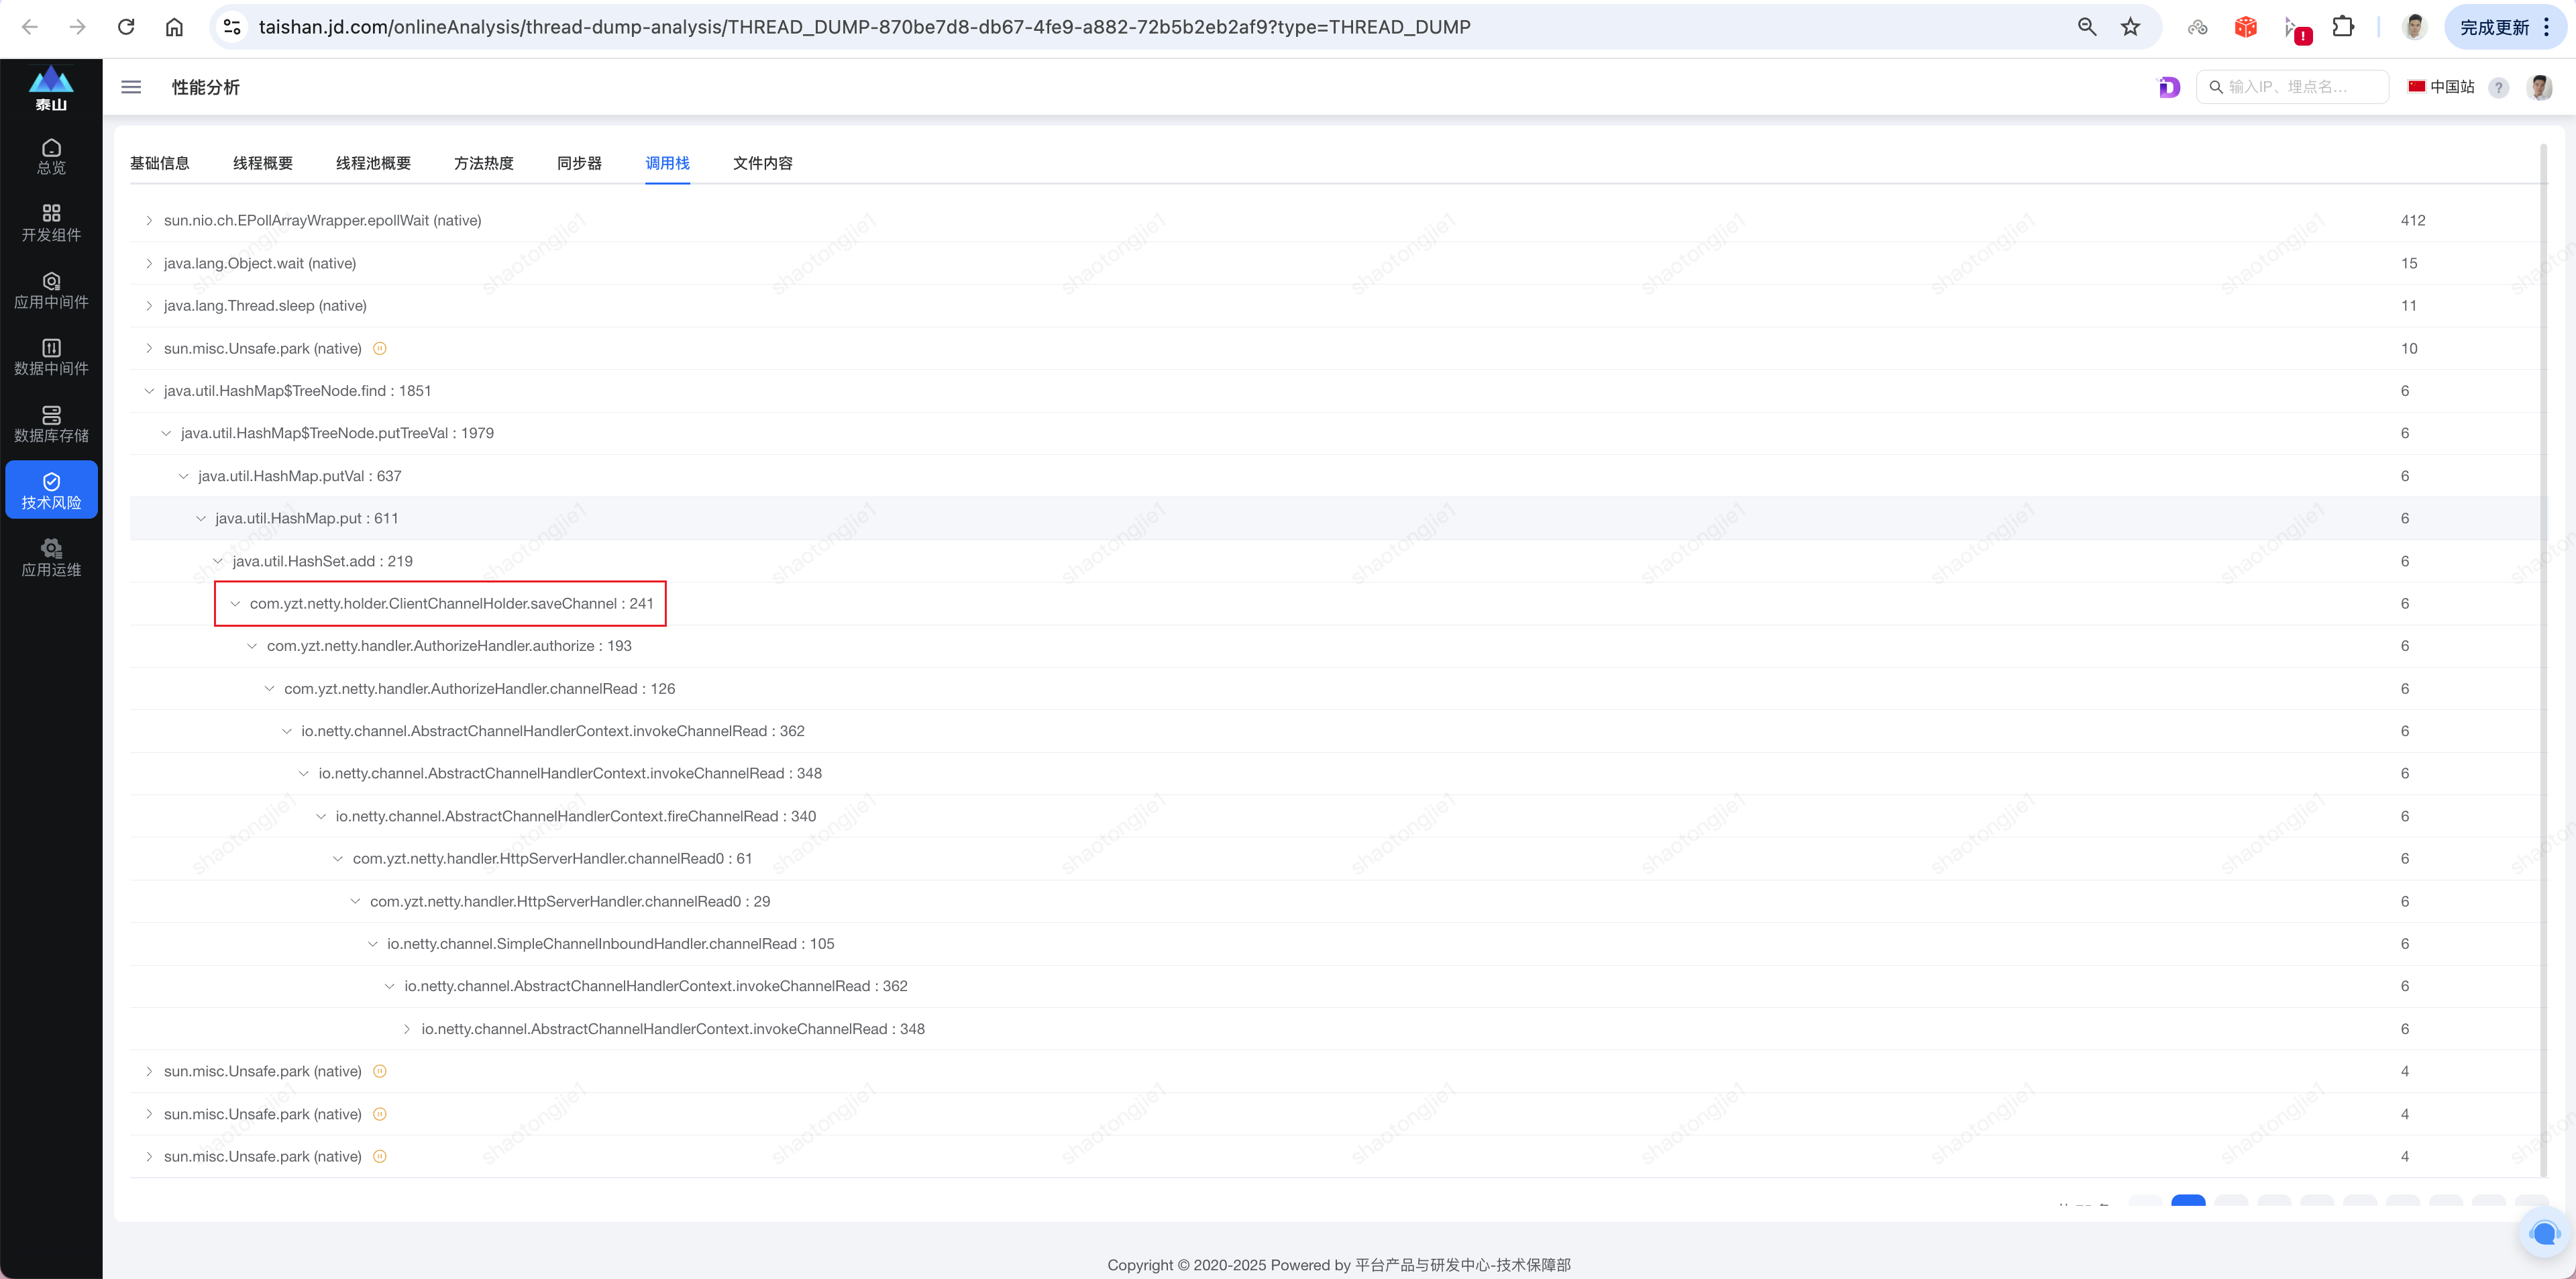Open 应用运维 sidebar icon
Image resolution: width=2576 pixels, height=1279 pixels.
[x=51, y=558]
